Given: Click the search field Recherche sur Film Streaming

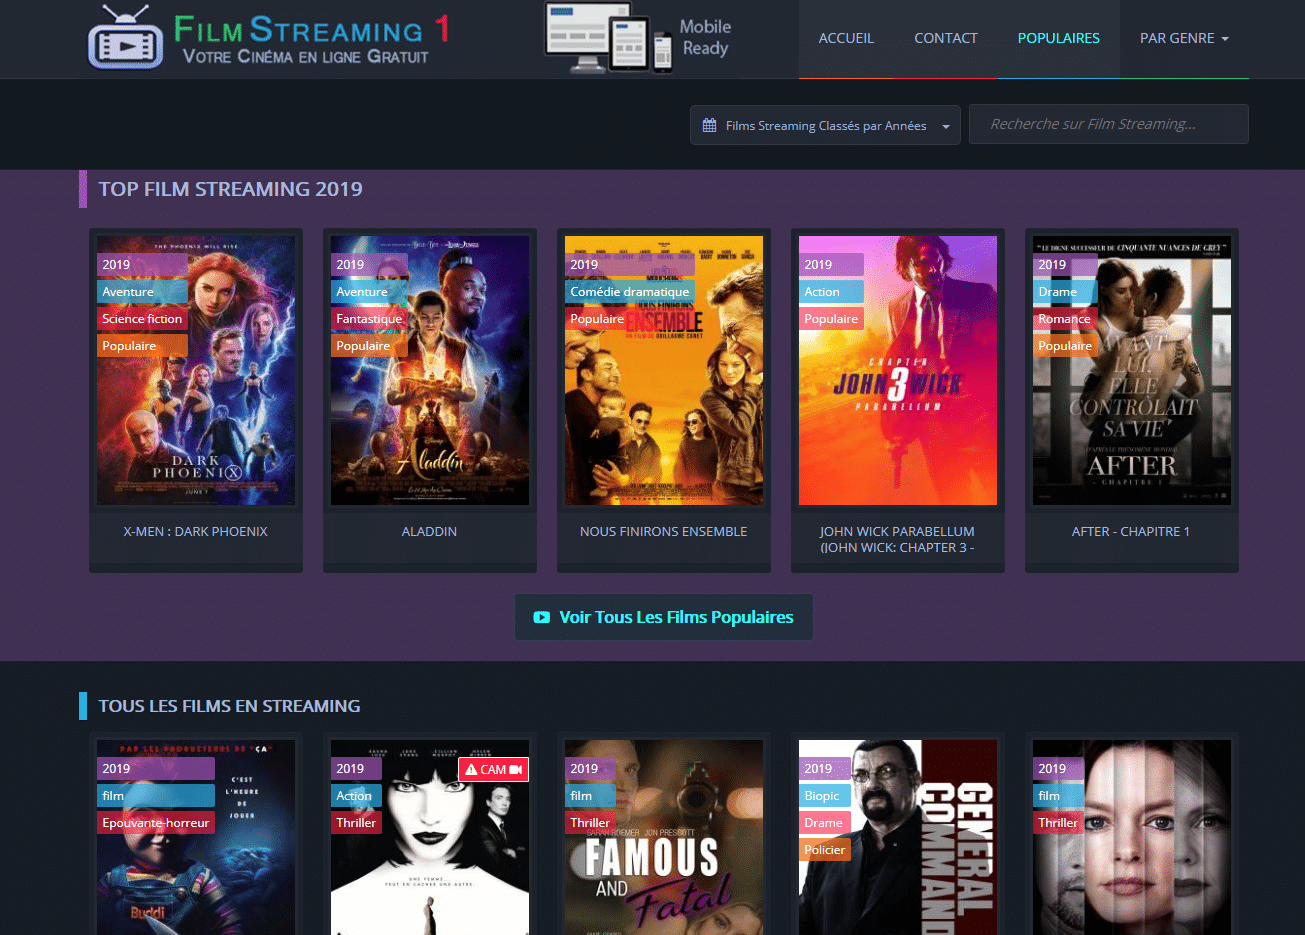Looking at the screenshot, I should pos(1108,125).
